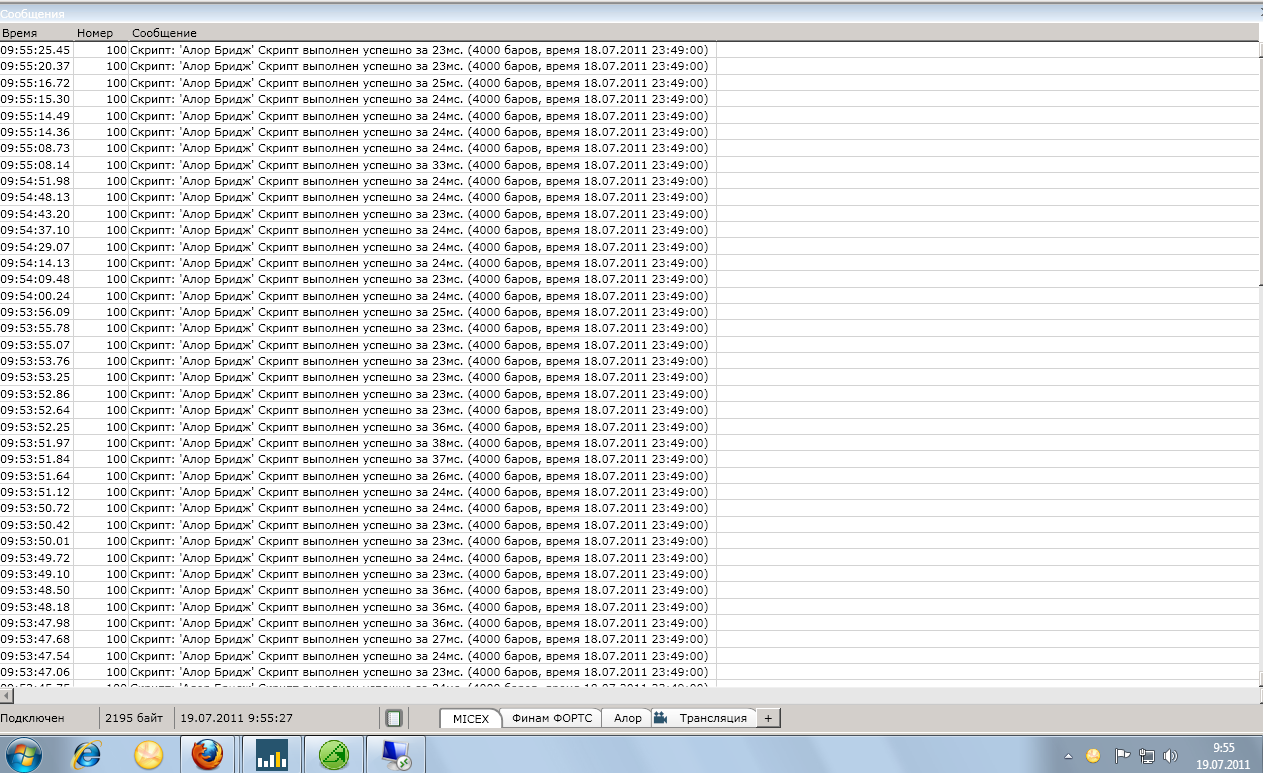Click status bar date 19.07.2011 9:55:27
This screenshot has height=773, width=1263.
[x=237, y=718]
